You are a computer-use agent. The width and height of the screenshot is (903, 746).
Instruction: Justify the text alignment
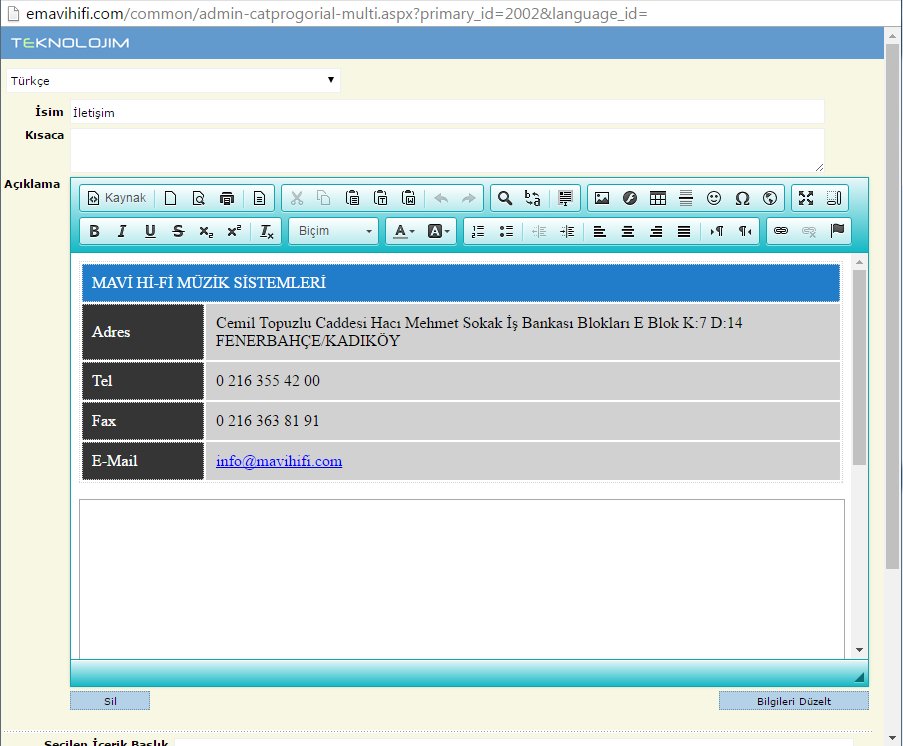[684, 232]
